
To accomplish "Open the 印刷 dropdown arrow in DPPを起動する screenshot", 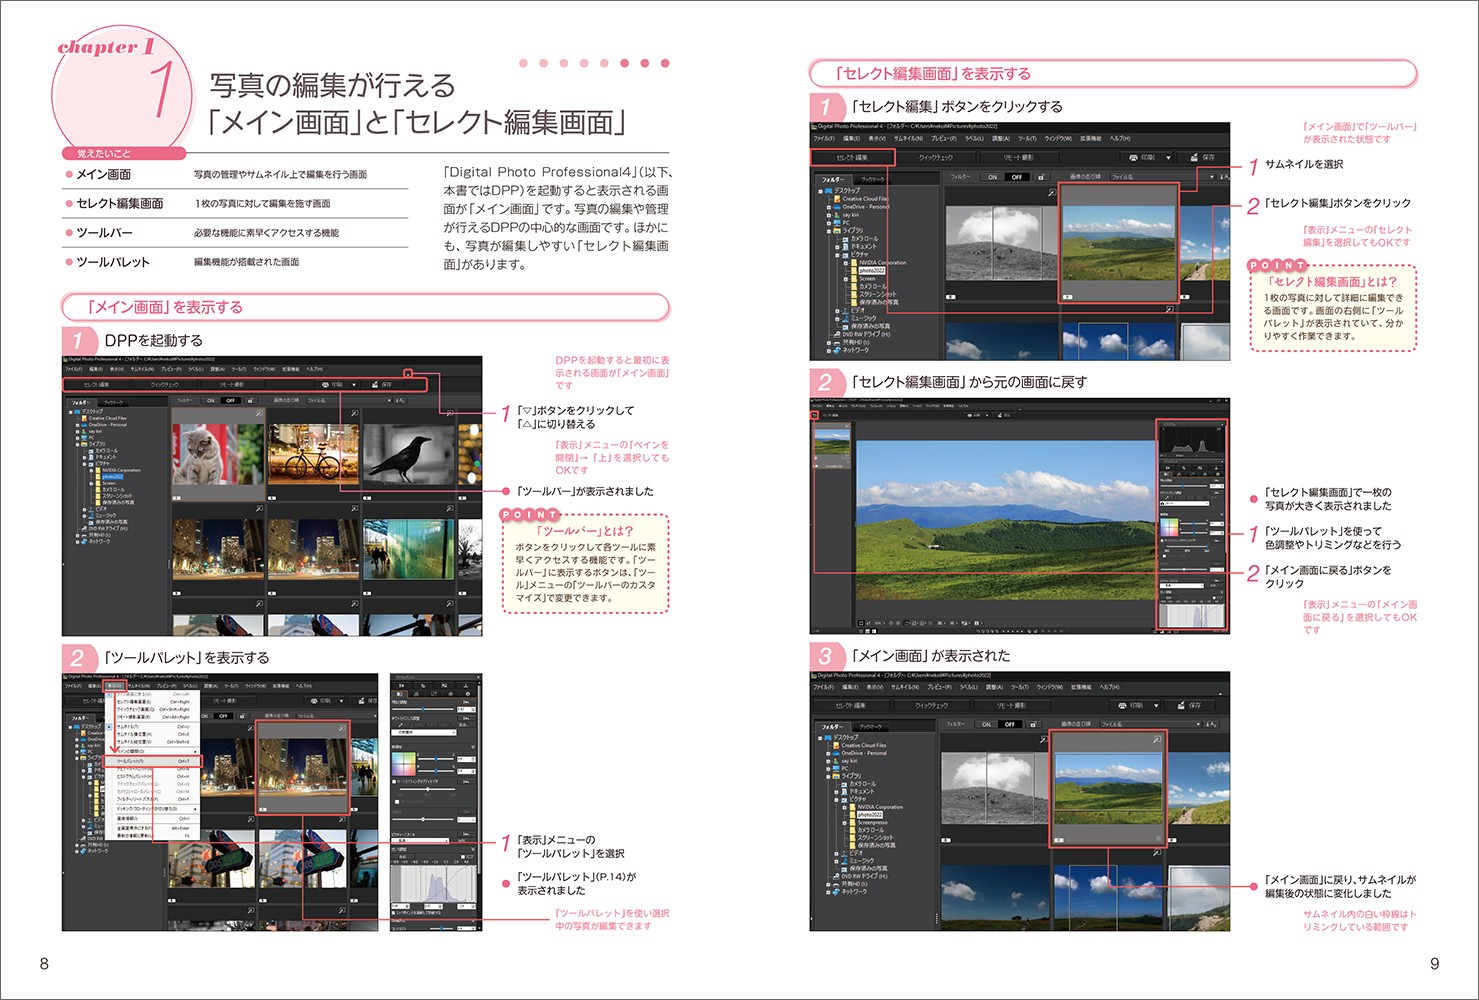I will click(354, 384).
